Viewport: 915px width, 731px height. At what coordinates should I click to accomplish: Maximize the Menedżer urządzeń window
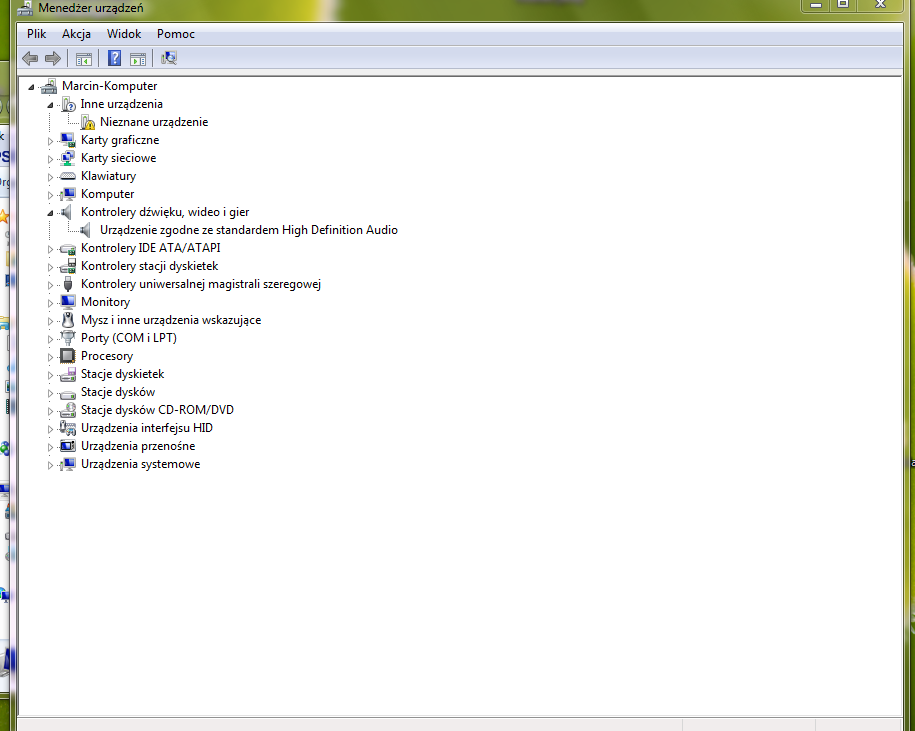coord(843,5)
